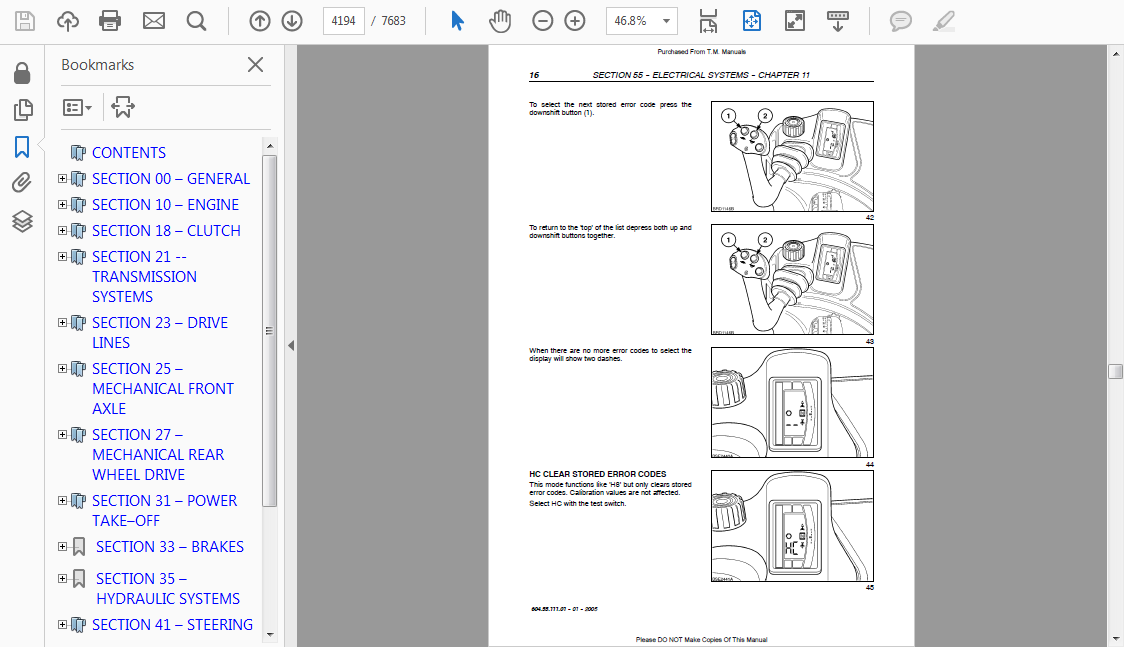Expand SECTION 41 – STEERING bookmark
Screen dimensions: 1124x647
pos(62,624)
